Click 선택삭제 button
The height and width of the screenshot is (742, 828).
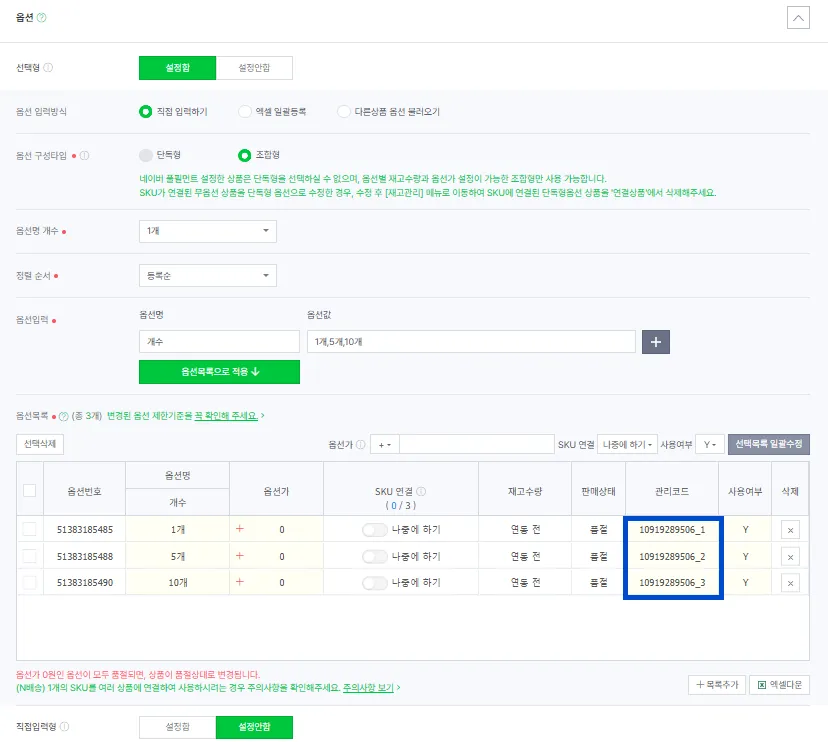tap(40, 444)
